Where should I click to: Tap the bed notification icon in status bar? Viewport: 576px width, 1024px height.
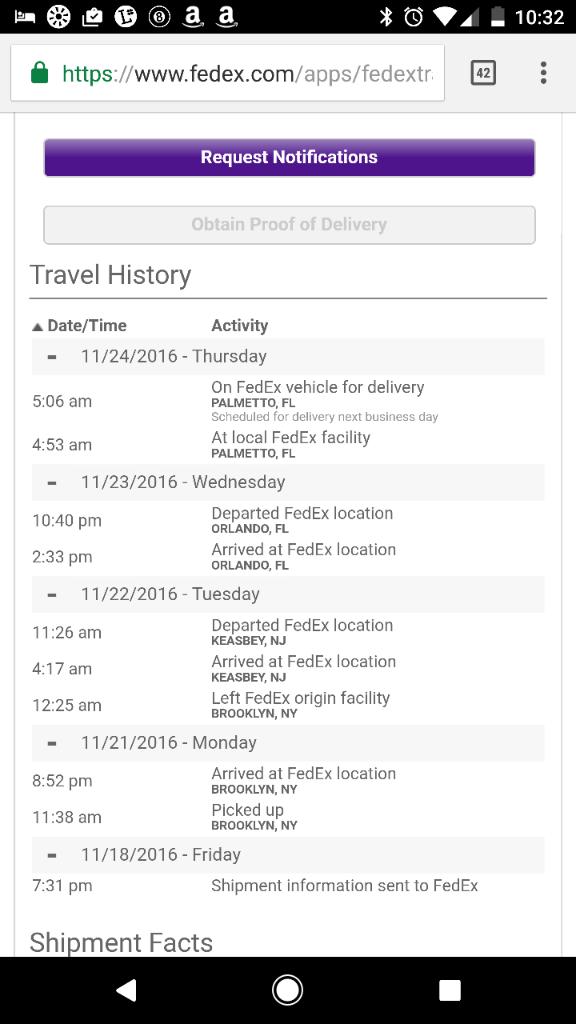tap(24, 18)
